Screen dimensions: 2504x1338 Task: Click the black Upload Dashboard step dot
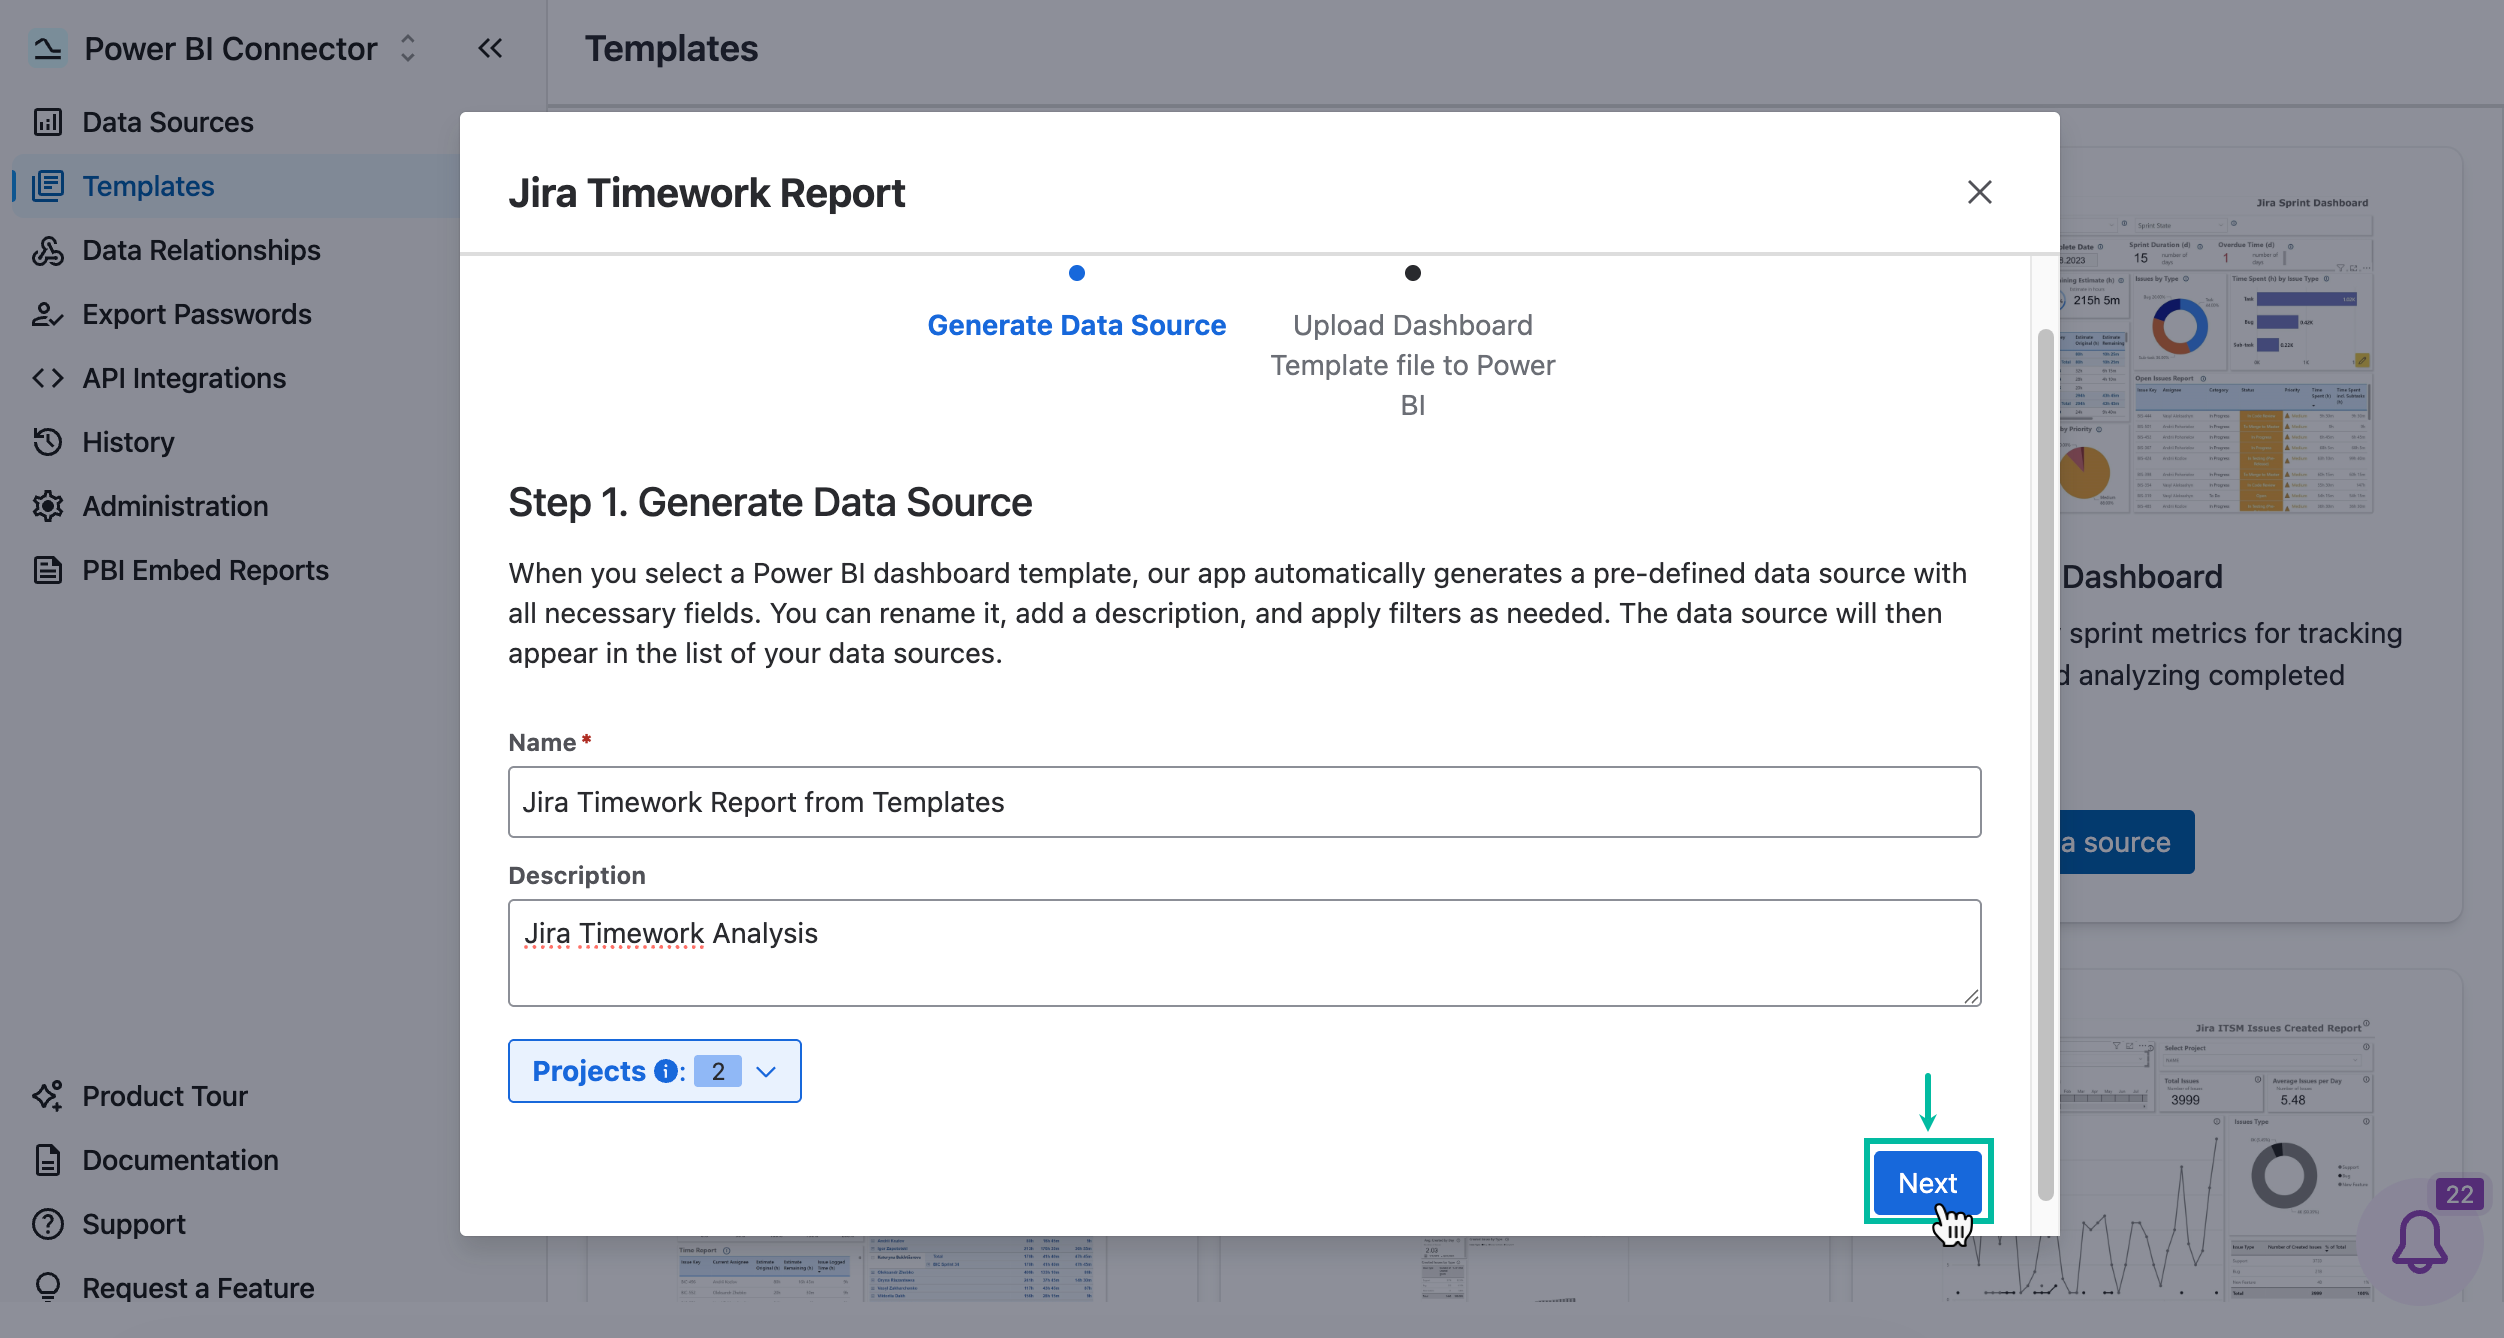pyautogui.click(x=1413, y=273)
